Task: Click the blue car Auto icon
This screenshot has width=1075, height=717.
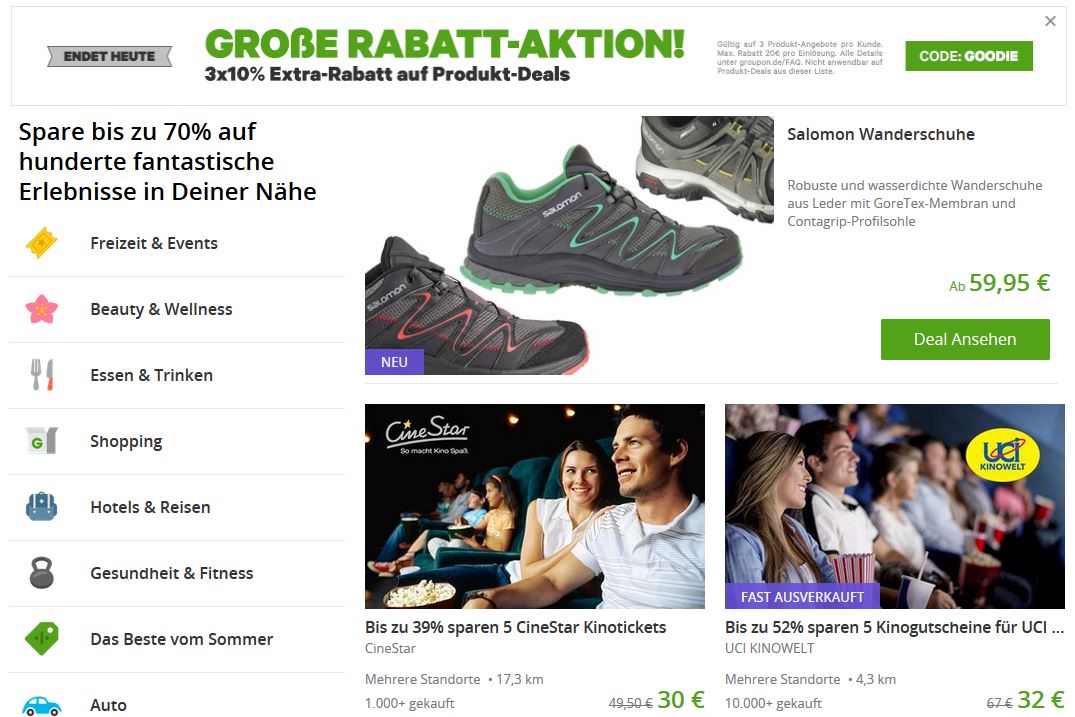Action: tap(41, 705)
